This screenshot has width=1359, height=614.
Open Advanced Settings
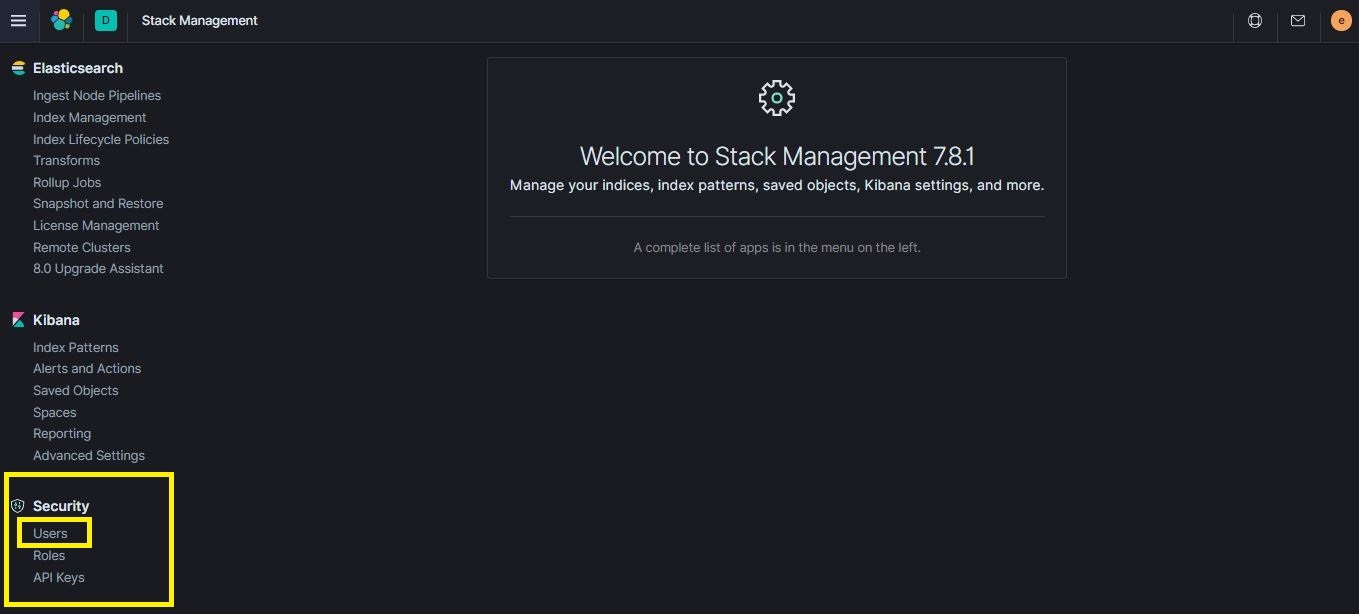point(89,455)
